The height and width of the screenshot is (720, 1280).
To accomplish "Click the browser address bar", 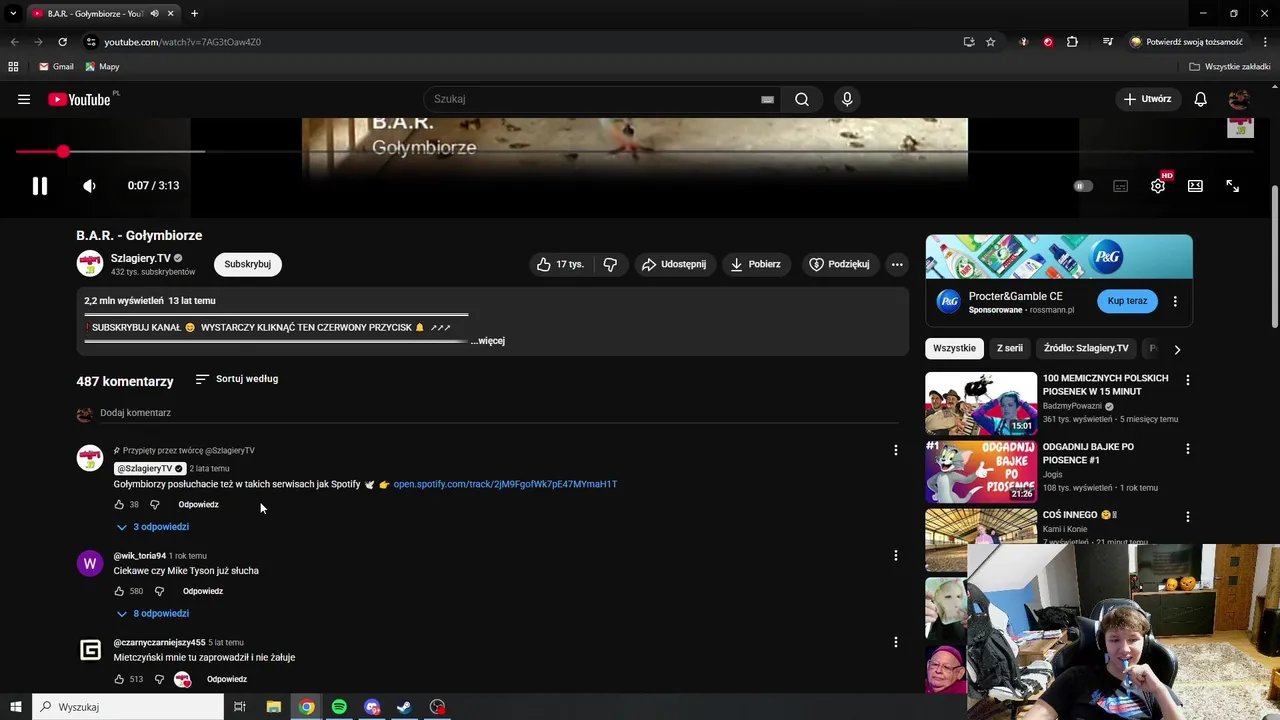I will (530, 42).
